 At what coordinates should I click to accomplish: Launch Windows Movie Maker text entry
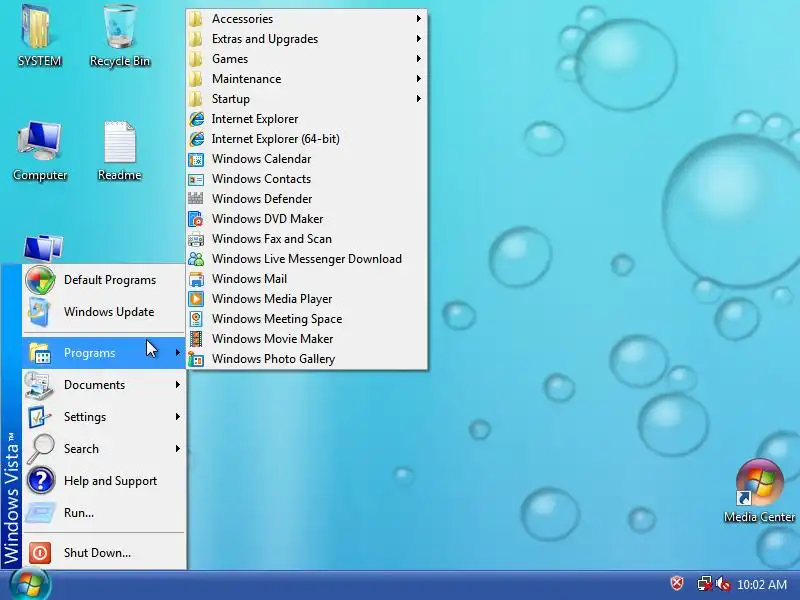point(272,339)
